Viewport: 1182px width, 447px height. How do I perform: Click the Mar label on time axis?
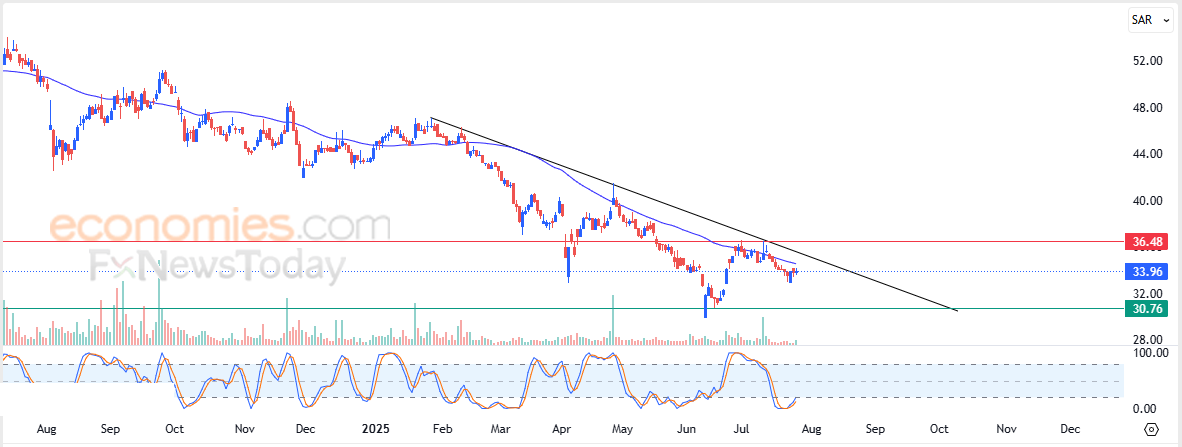[x=501, y=429]
